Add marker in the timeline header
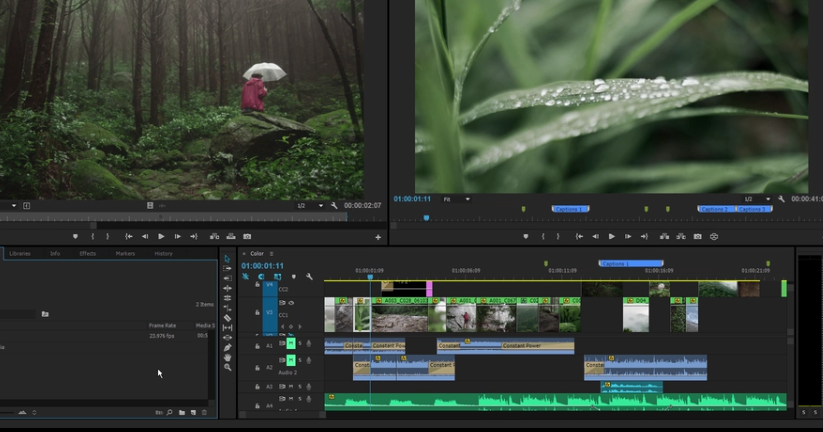Screen dimensions: 823x432 coord(293,277)
